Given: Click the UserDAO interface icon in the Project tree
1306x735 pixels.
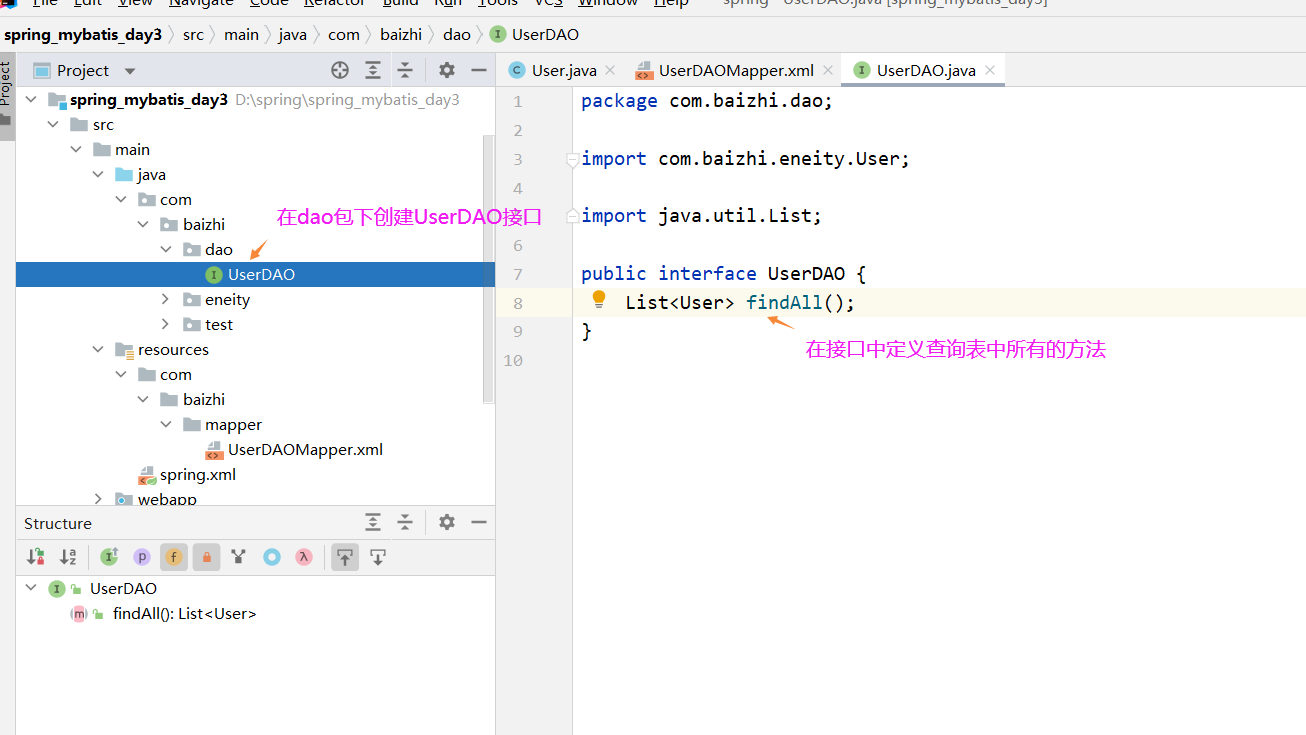Looking at the screenshot, I should pyautogui.click(x=213, y=275).
